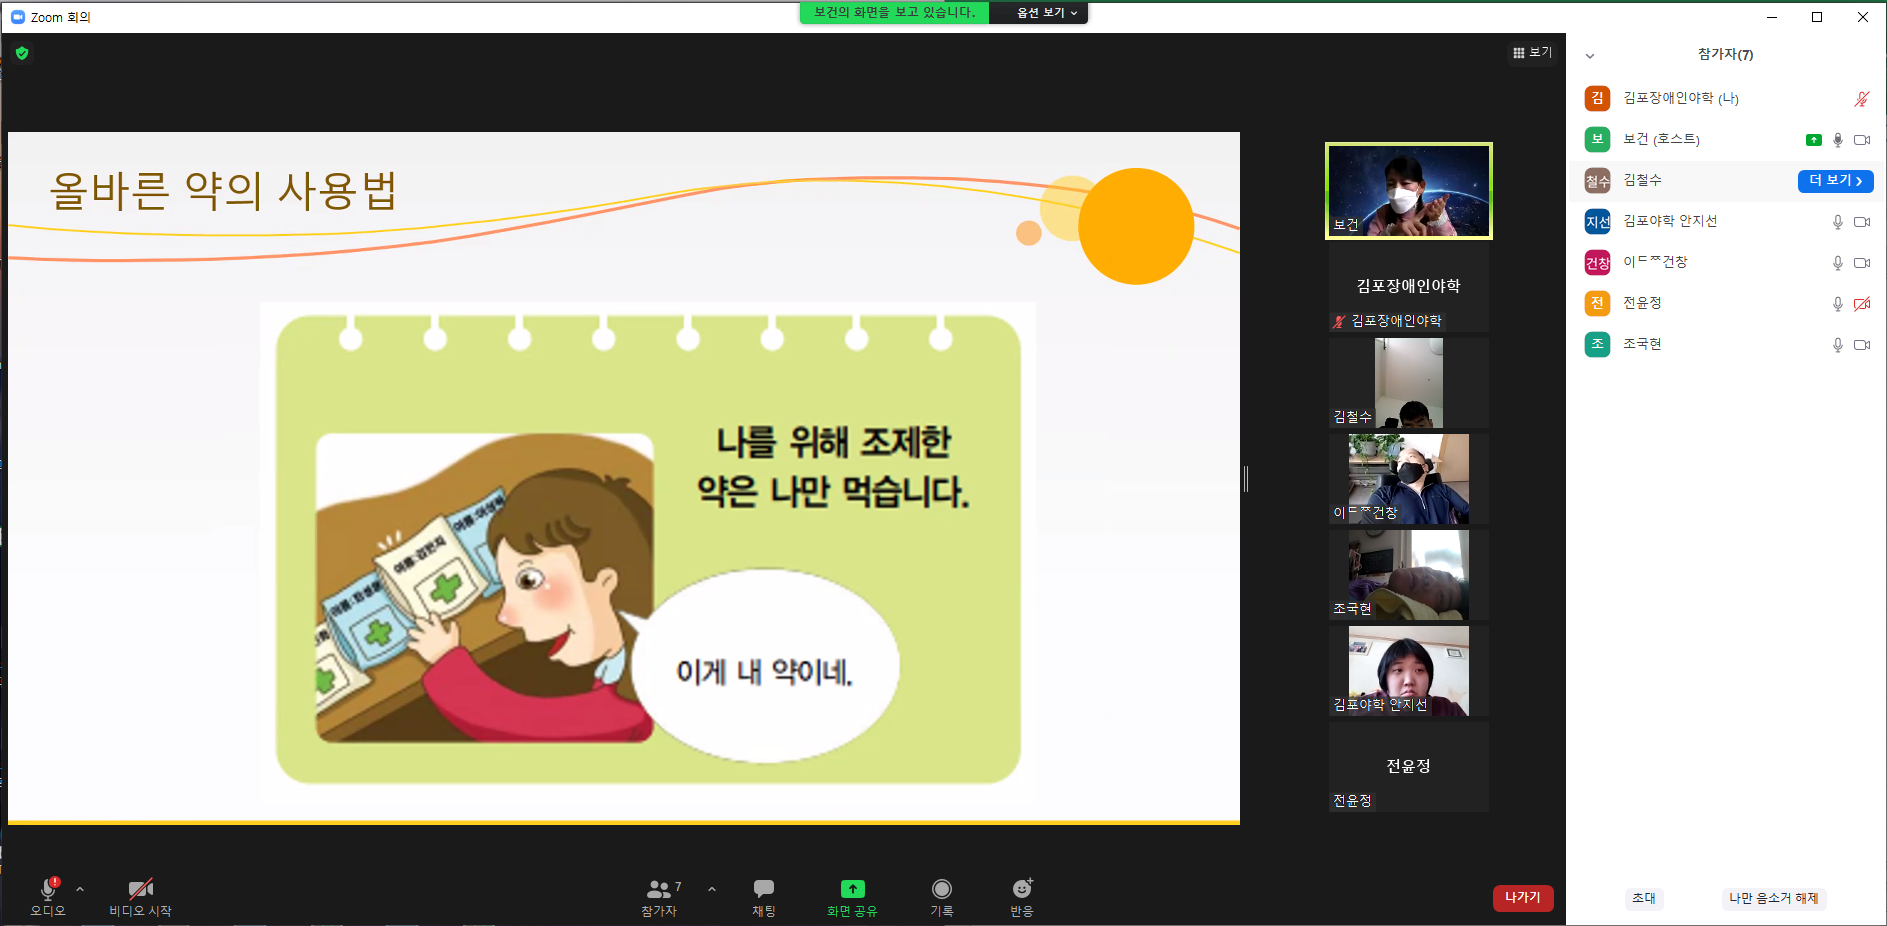This screenshot has height=926, width=1887.
Task: Select the 김포야학 안지선 video thumbnail
Action: [x=1409, y=671]
